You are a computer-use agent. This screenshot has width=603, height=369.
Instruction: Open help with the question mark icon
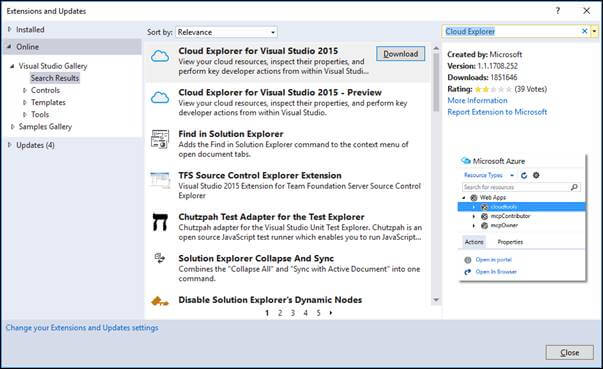558,11
